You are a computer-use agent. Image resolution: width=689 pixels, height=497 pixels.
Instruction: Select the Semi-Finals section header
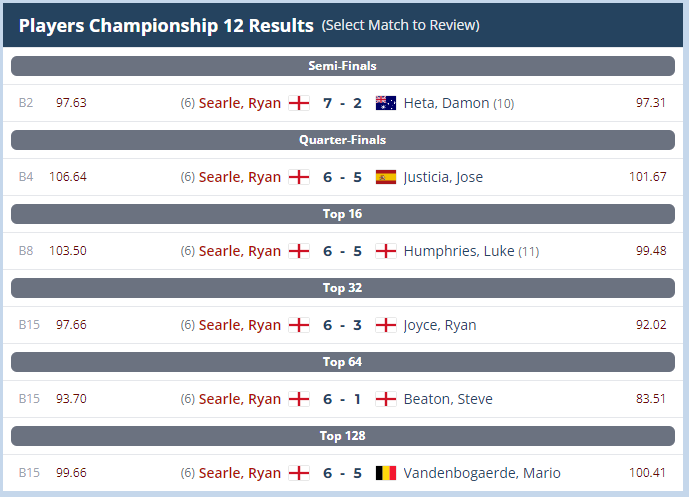tap(343, 66)
